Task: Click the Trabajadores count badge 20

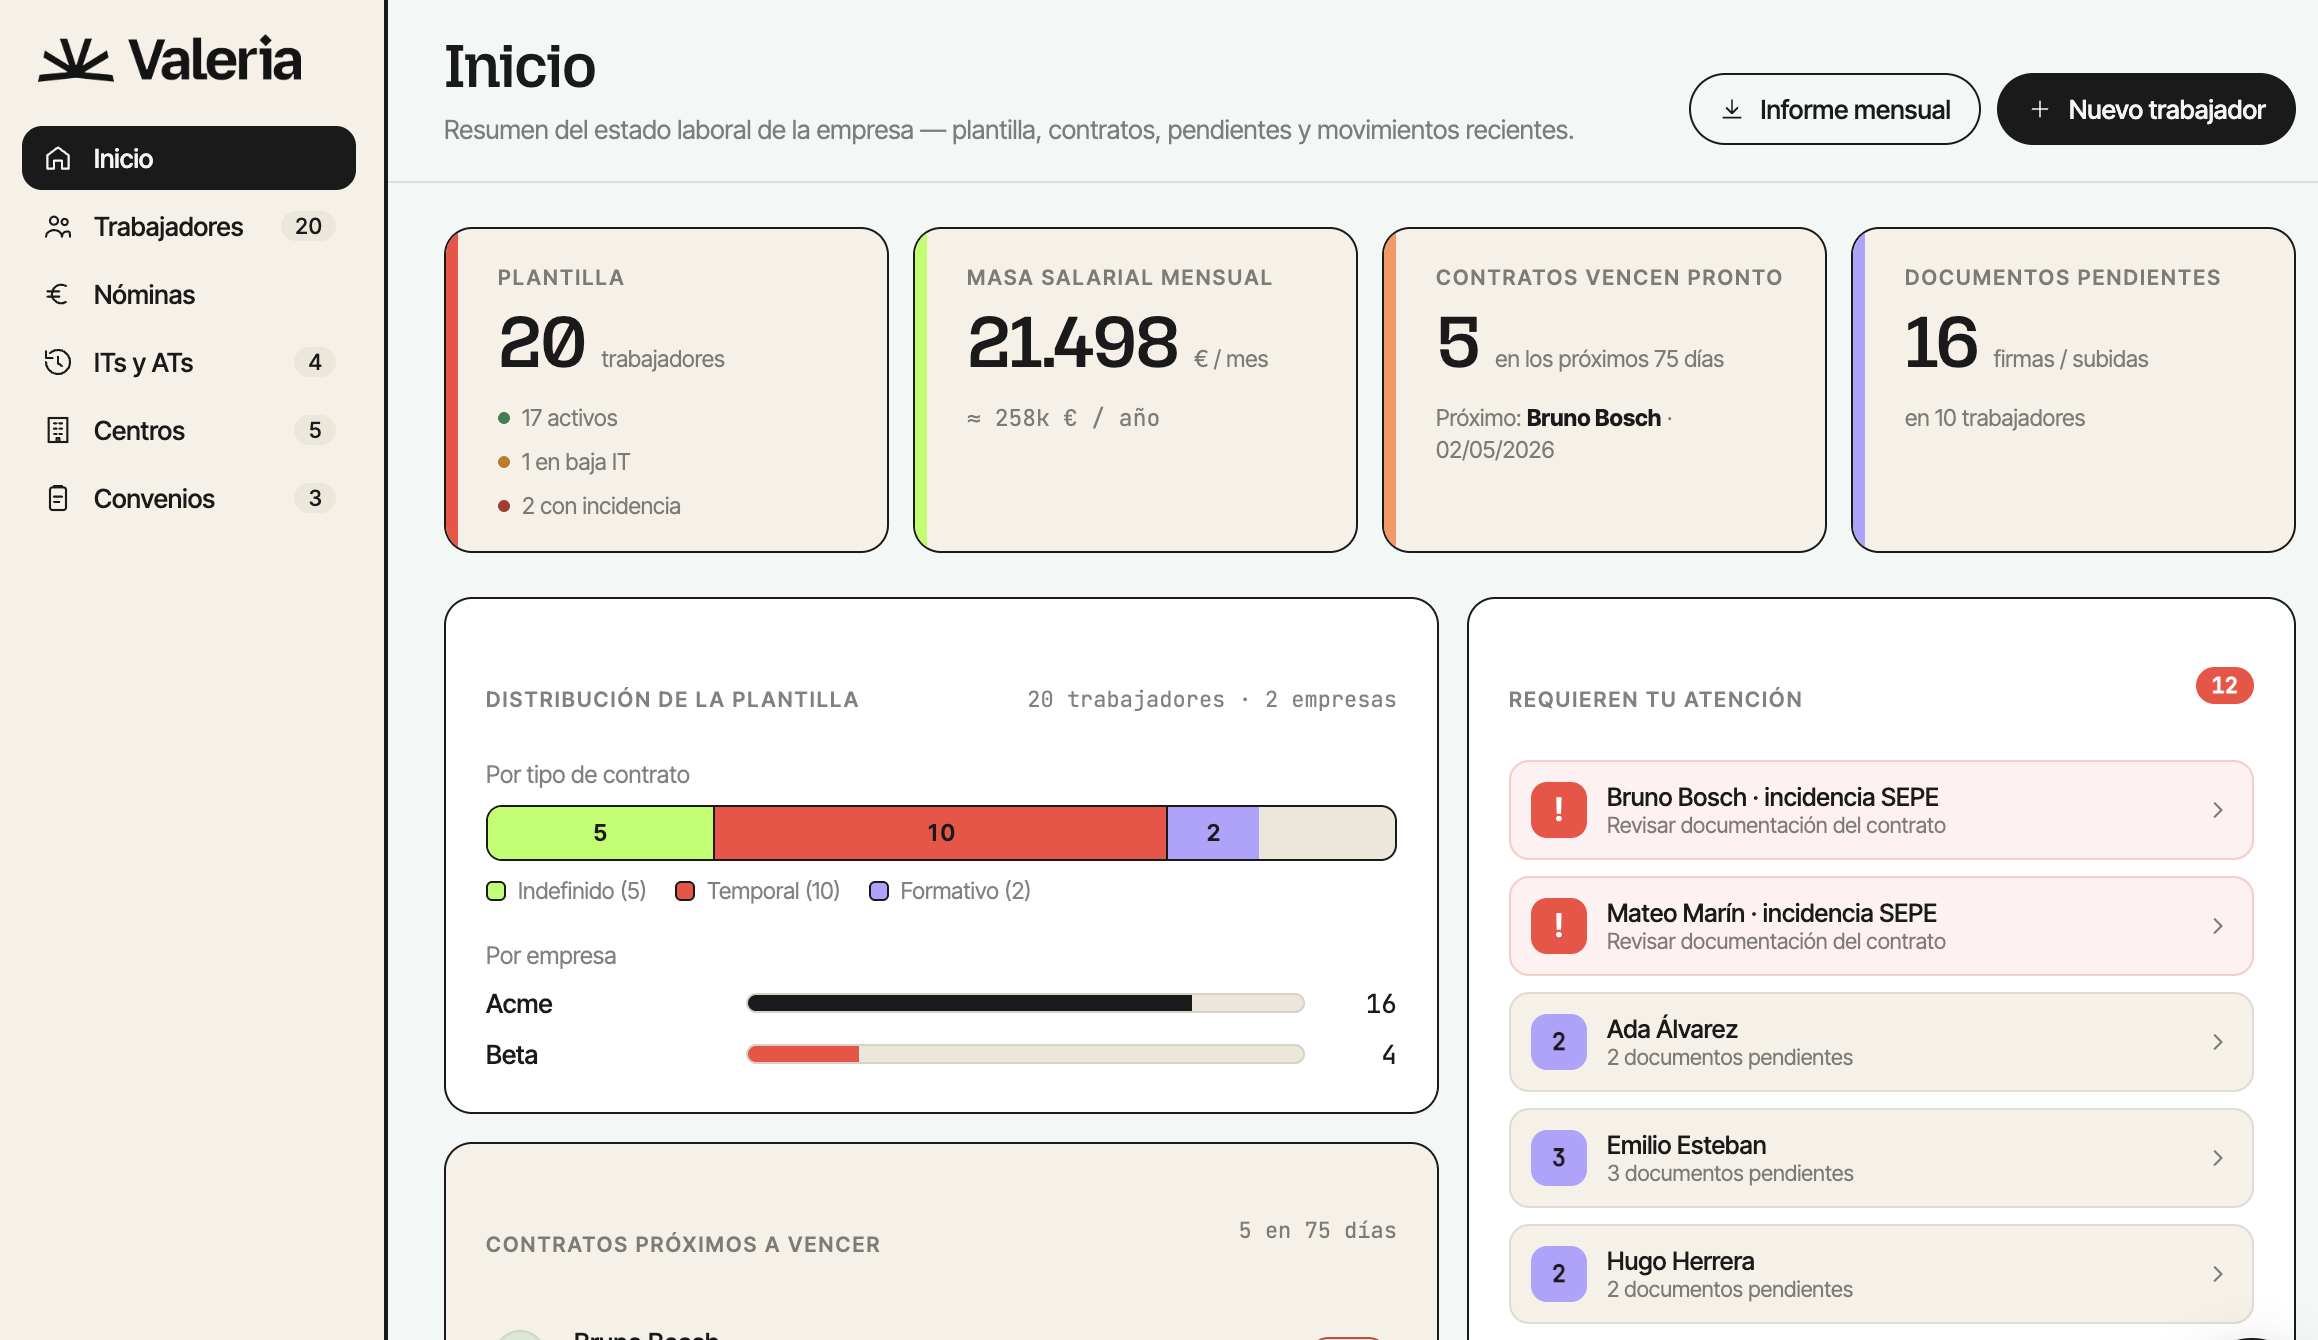Action: [308, 227]
